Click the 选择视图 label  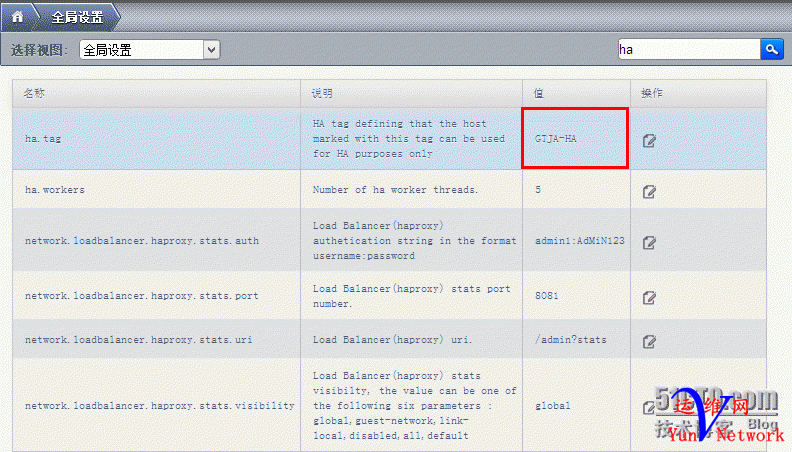click(39, 50)
